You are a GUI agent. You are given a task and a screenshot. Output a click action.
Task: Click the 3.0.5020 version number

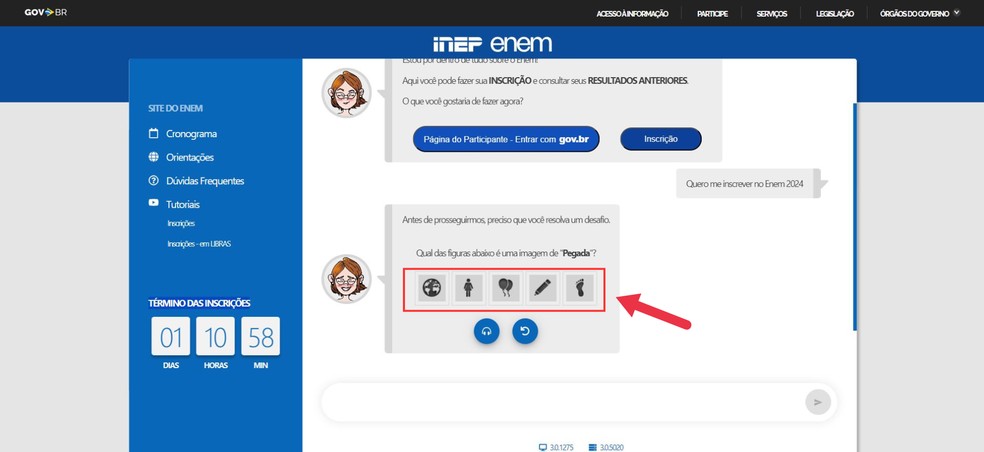pyautogui.click(x=611, y=448)
